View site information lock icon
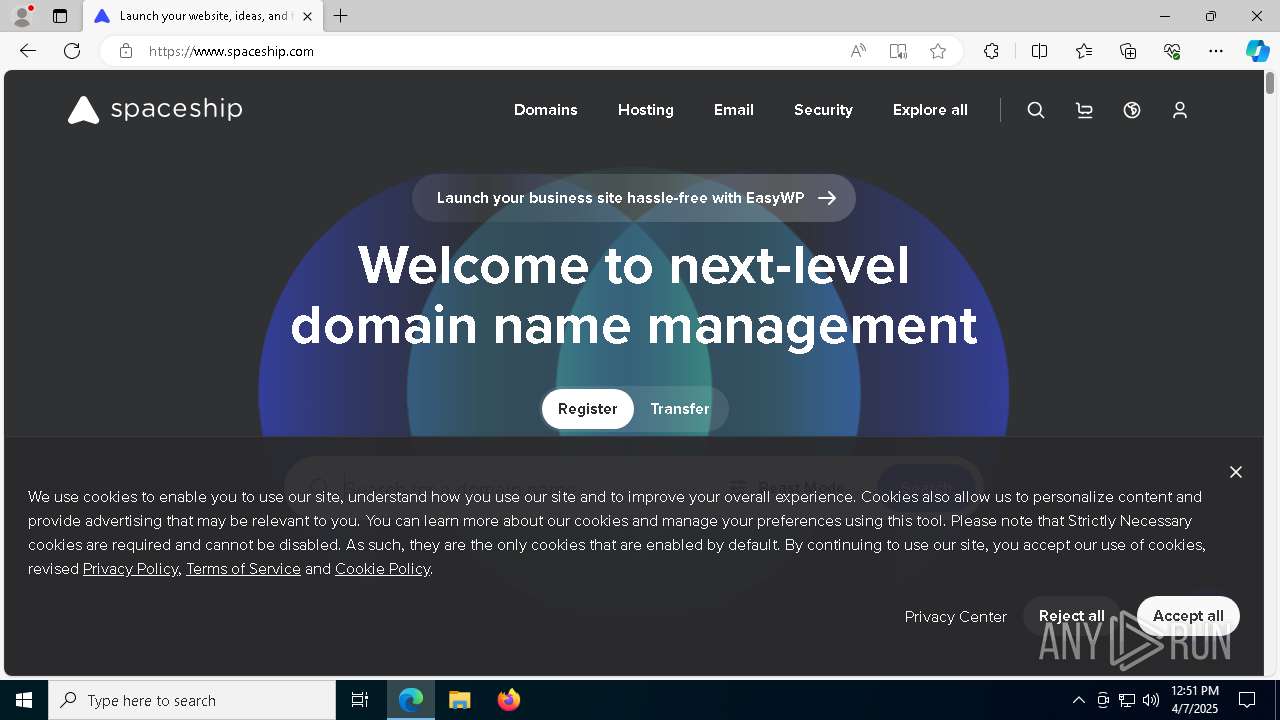1280x720 pixels. pos(125,51)
